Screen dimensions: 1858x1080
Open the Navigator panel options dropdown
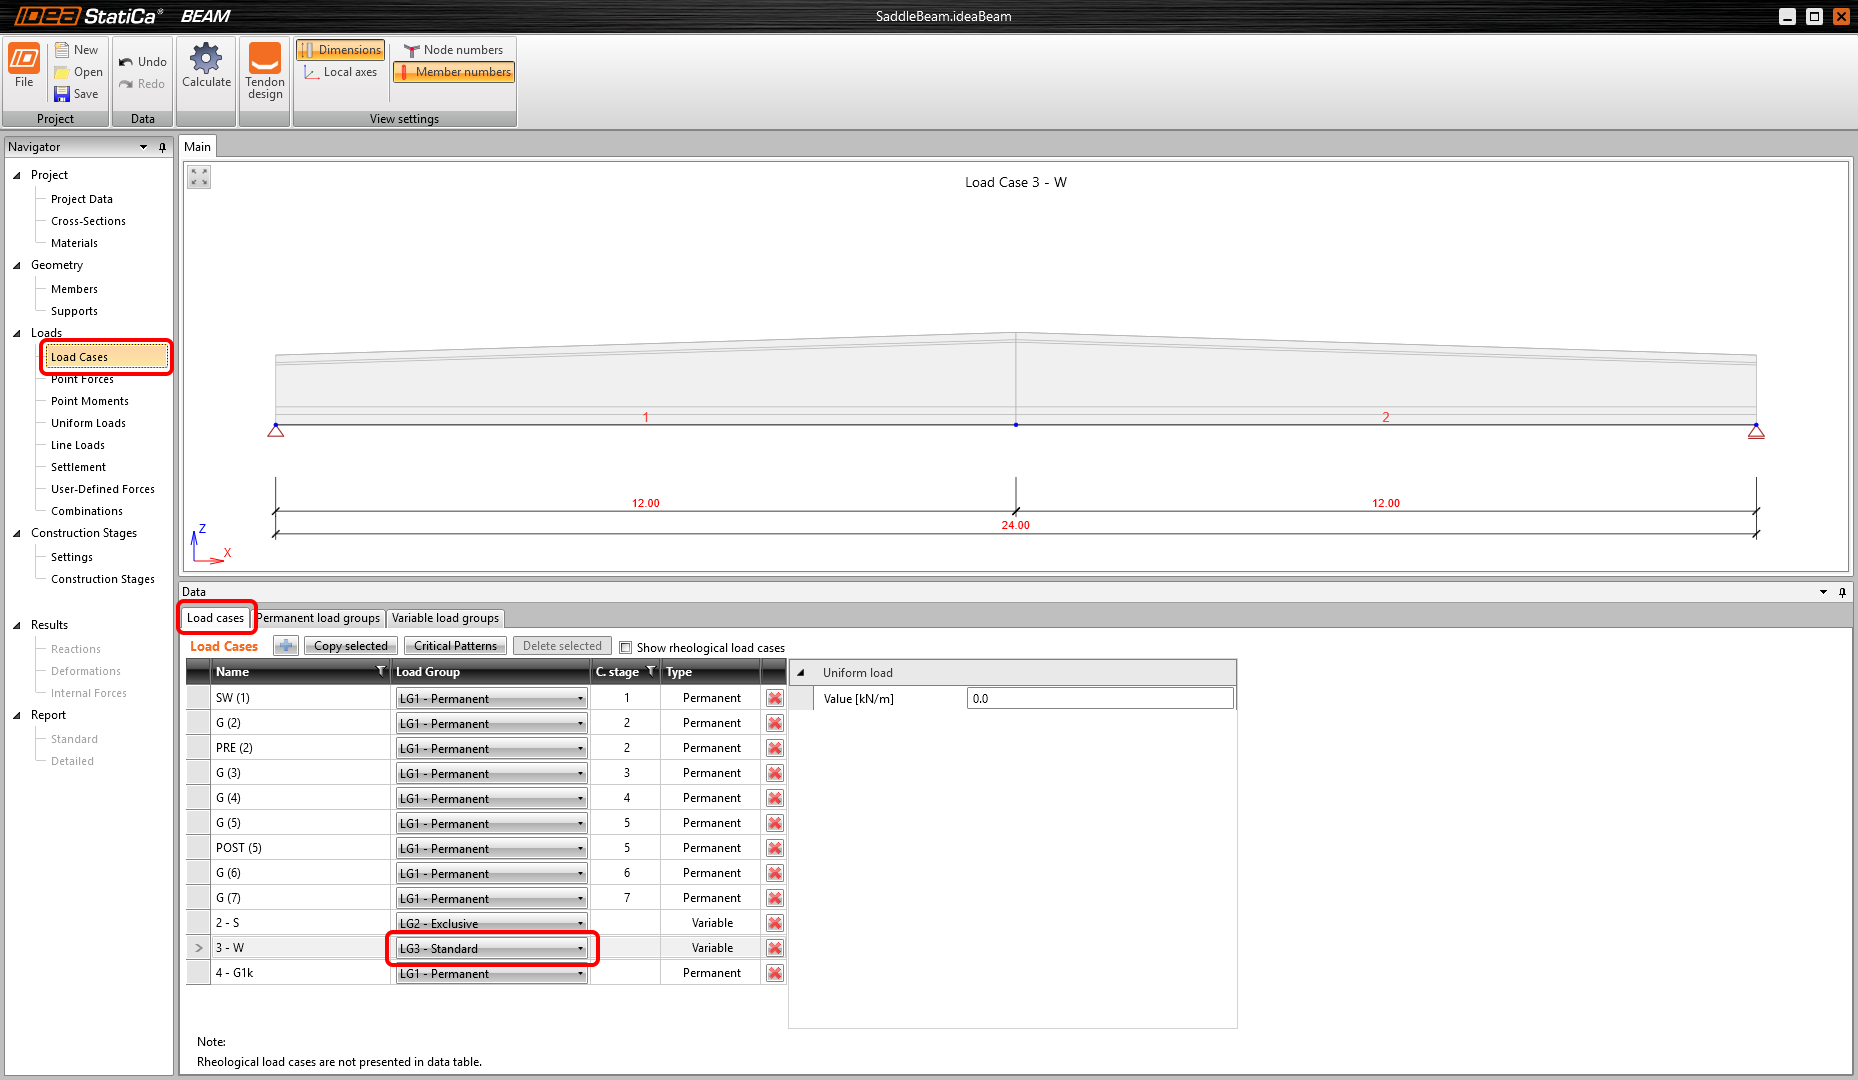[143, 147]
